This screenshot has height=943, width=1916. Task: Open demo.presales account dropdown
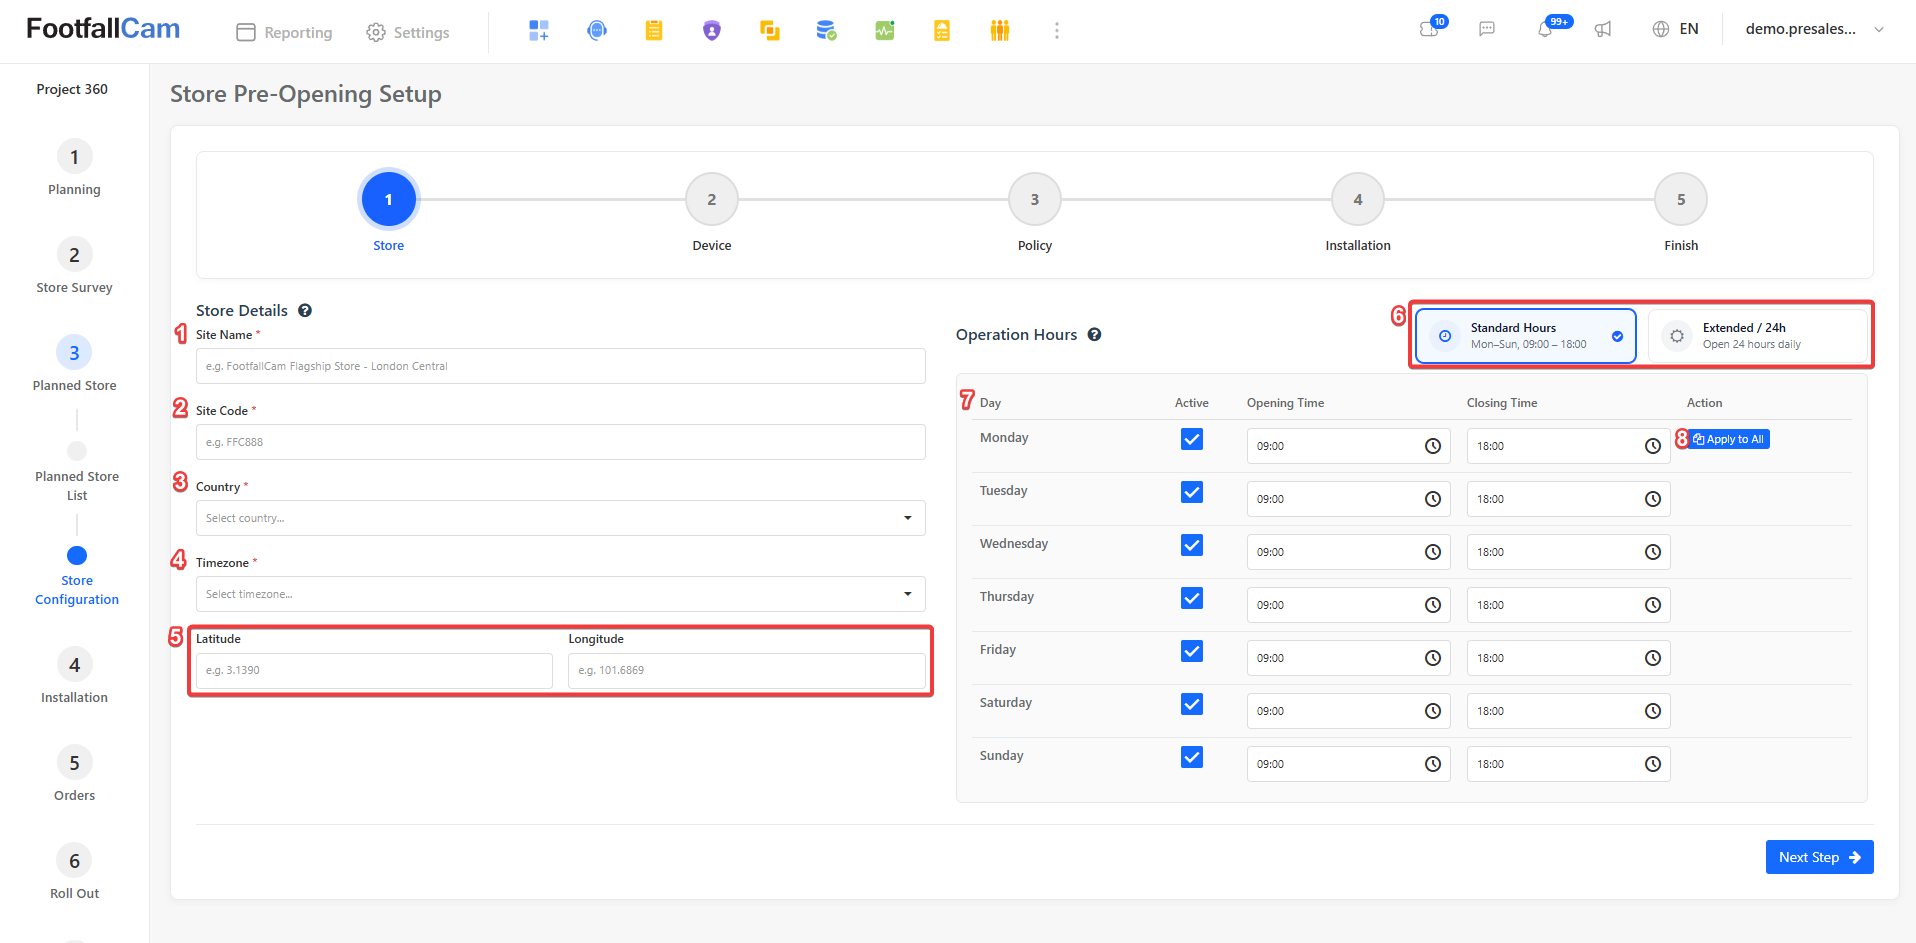(1815, 29)
